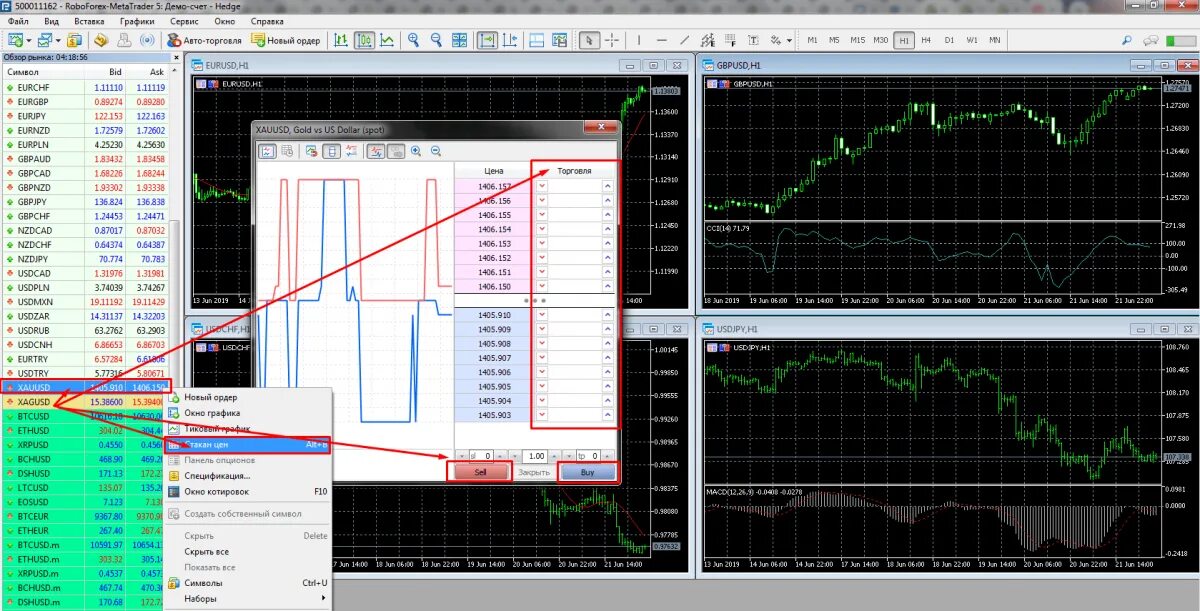Toggle chart shift icon

tap(510, 40)
